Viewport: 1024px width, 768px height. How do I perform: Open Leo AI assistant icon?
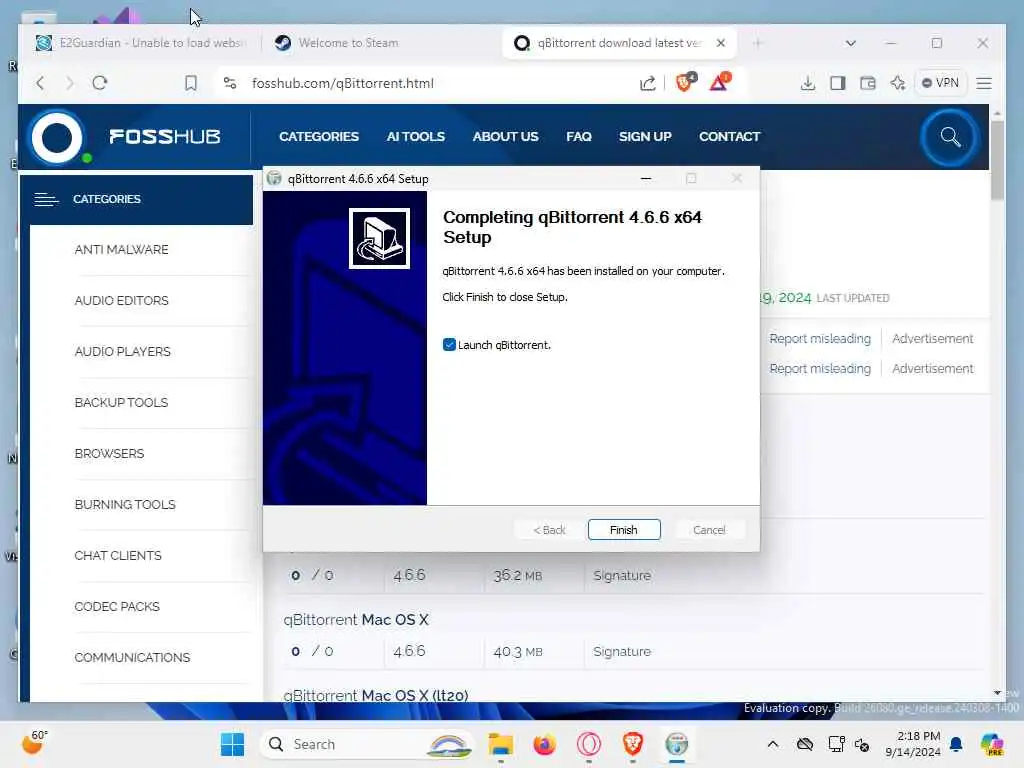(x=898, y=83)
